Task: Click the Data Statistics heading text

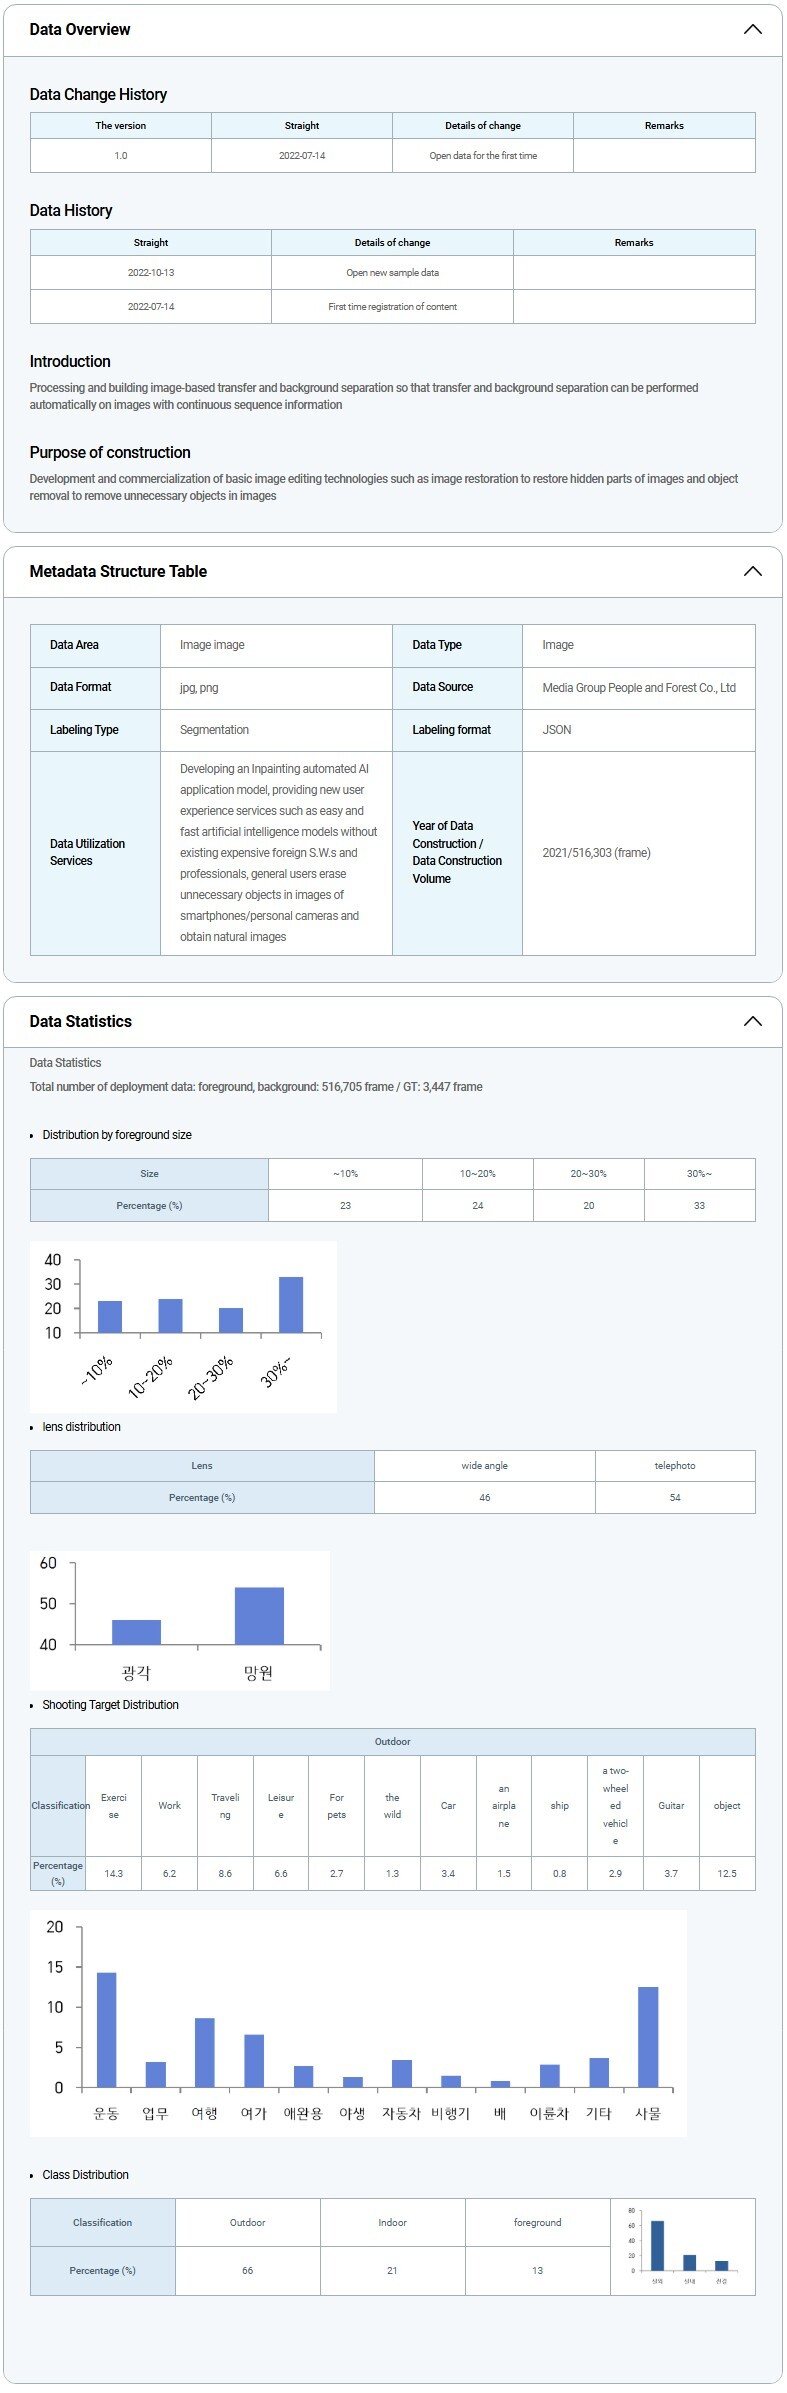Action: (81, 1021)
